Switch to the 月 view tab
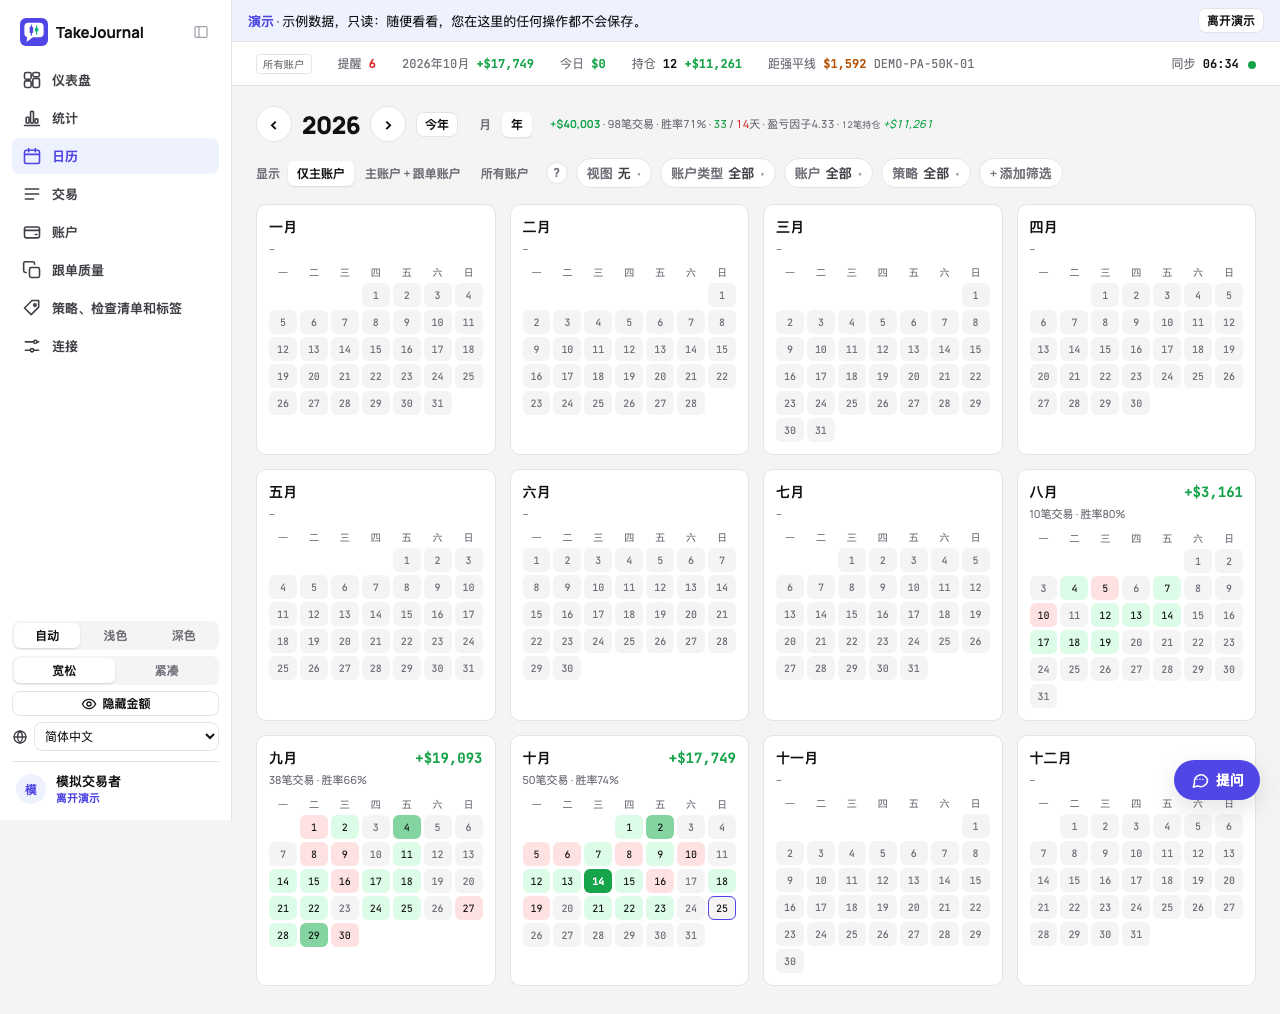 485,125
